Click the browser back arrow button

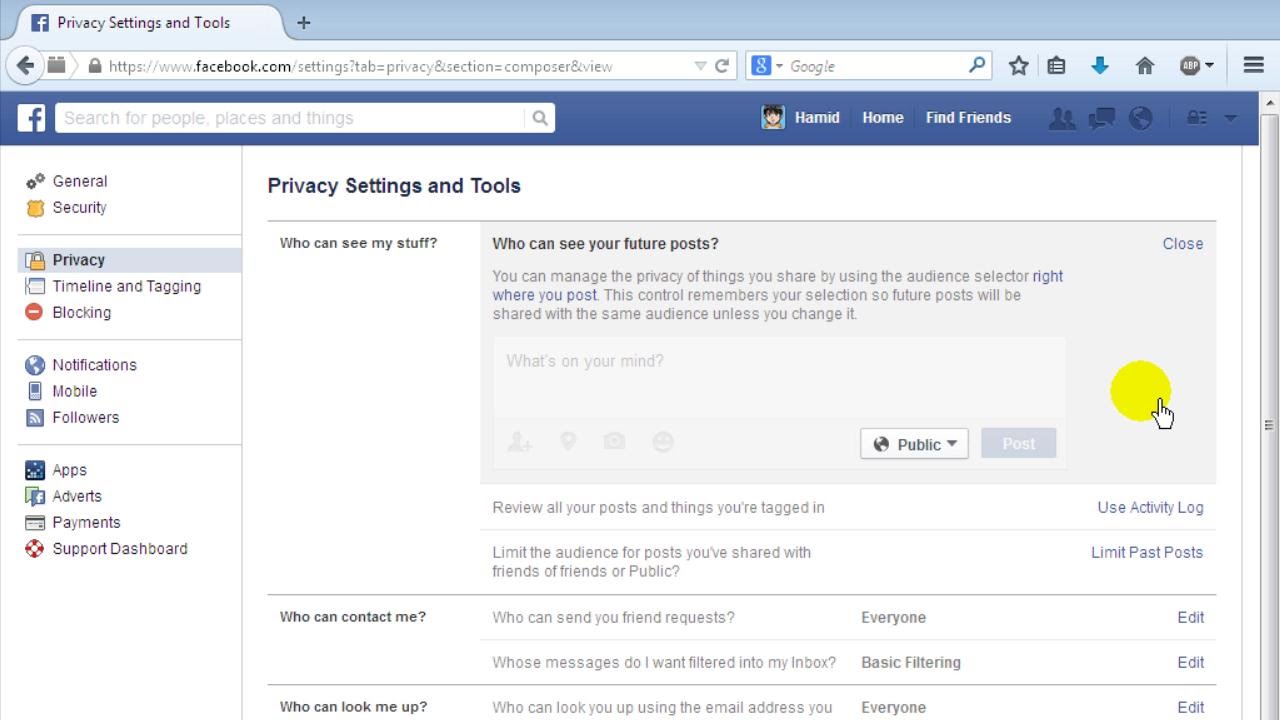tap(24, 66)
